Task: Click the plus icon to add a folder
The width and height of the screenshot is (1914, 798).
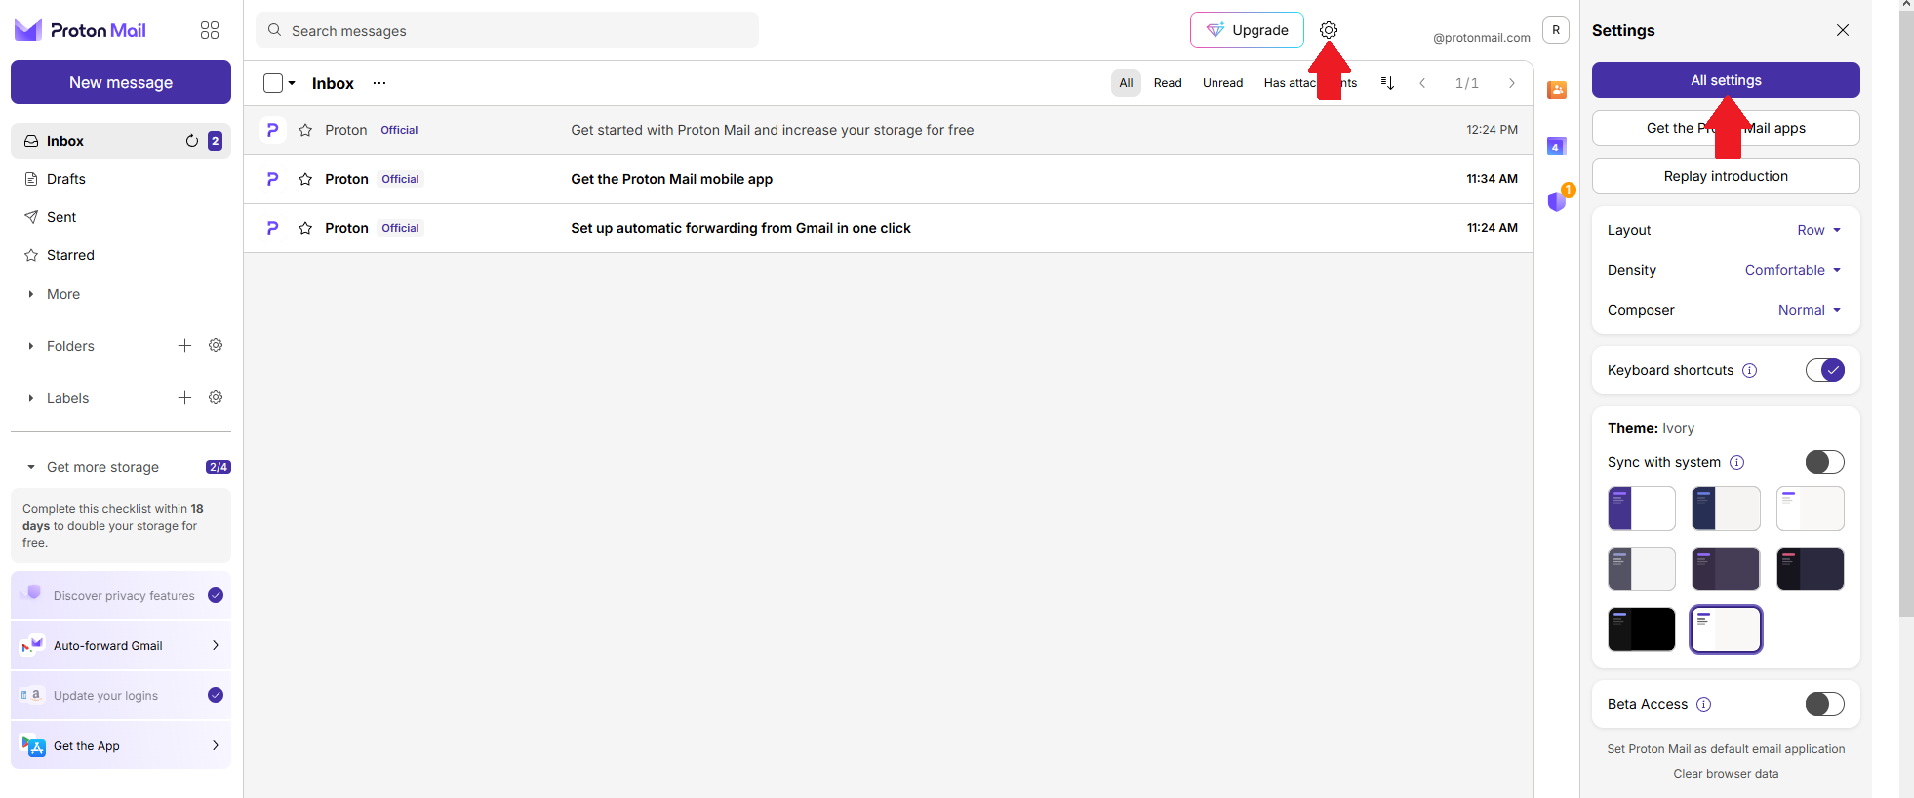Action: click(x=185, y=345)
